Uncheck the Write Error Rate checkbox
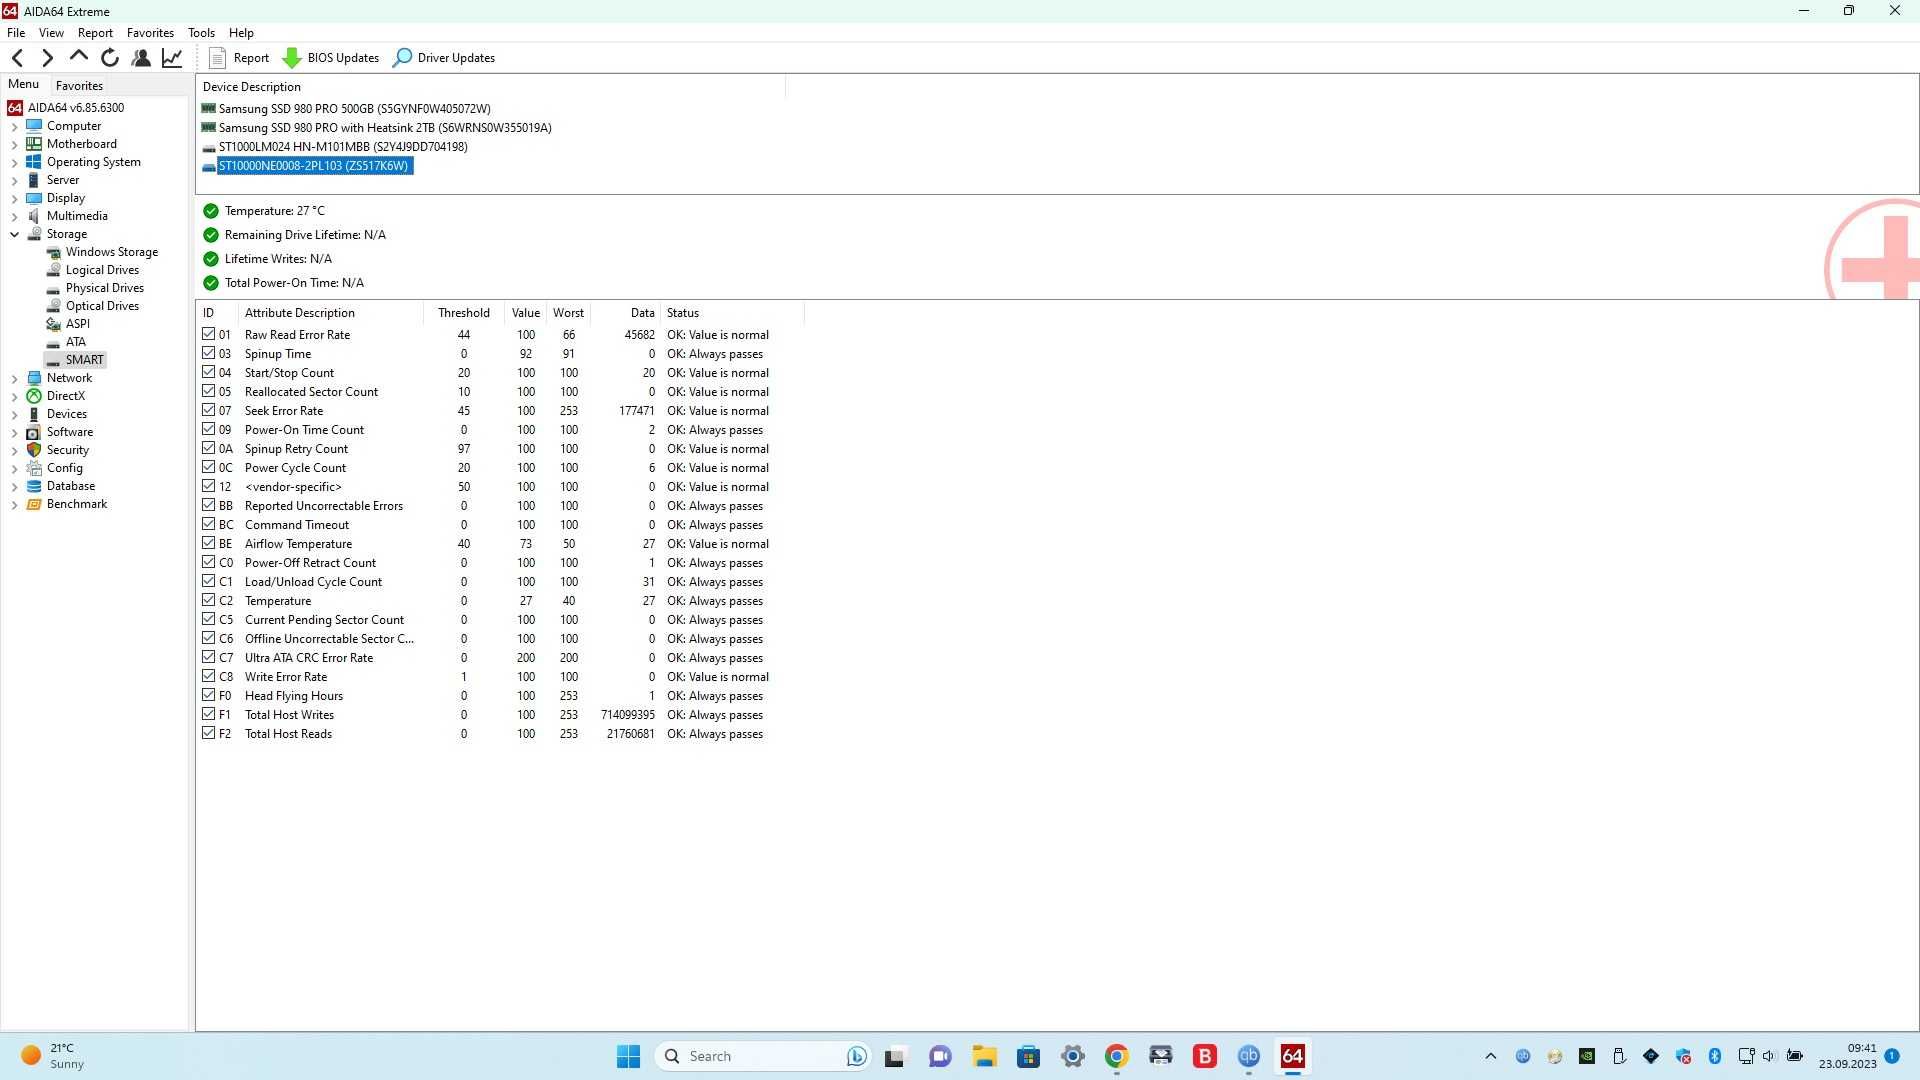Viewport: 1920px width, 1080px height. (x=208, y=676)
